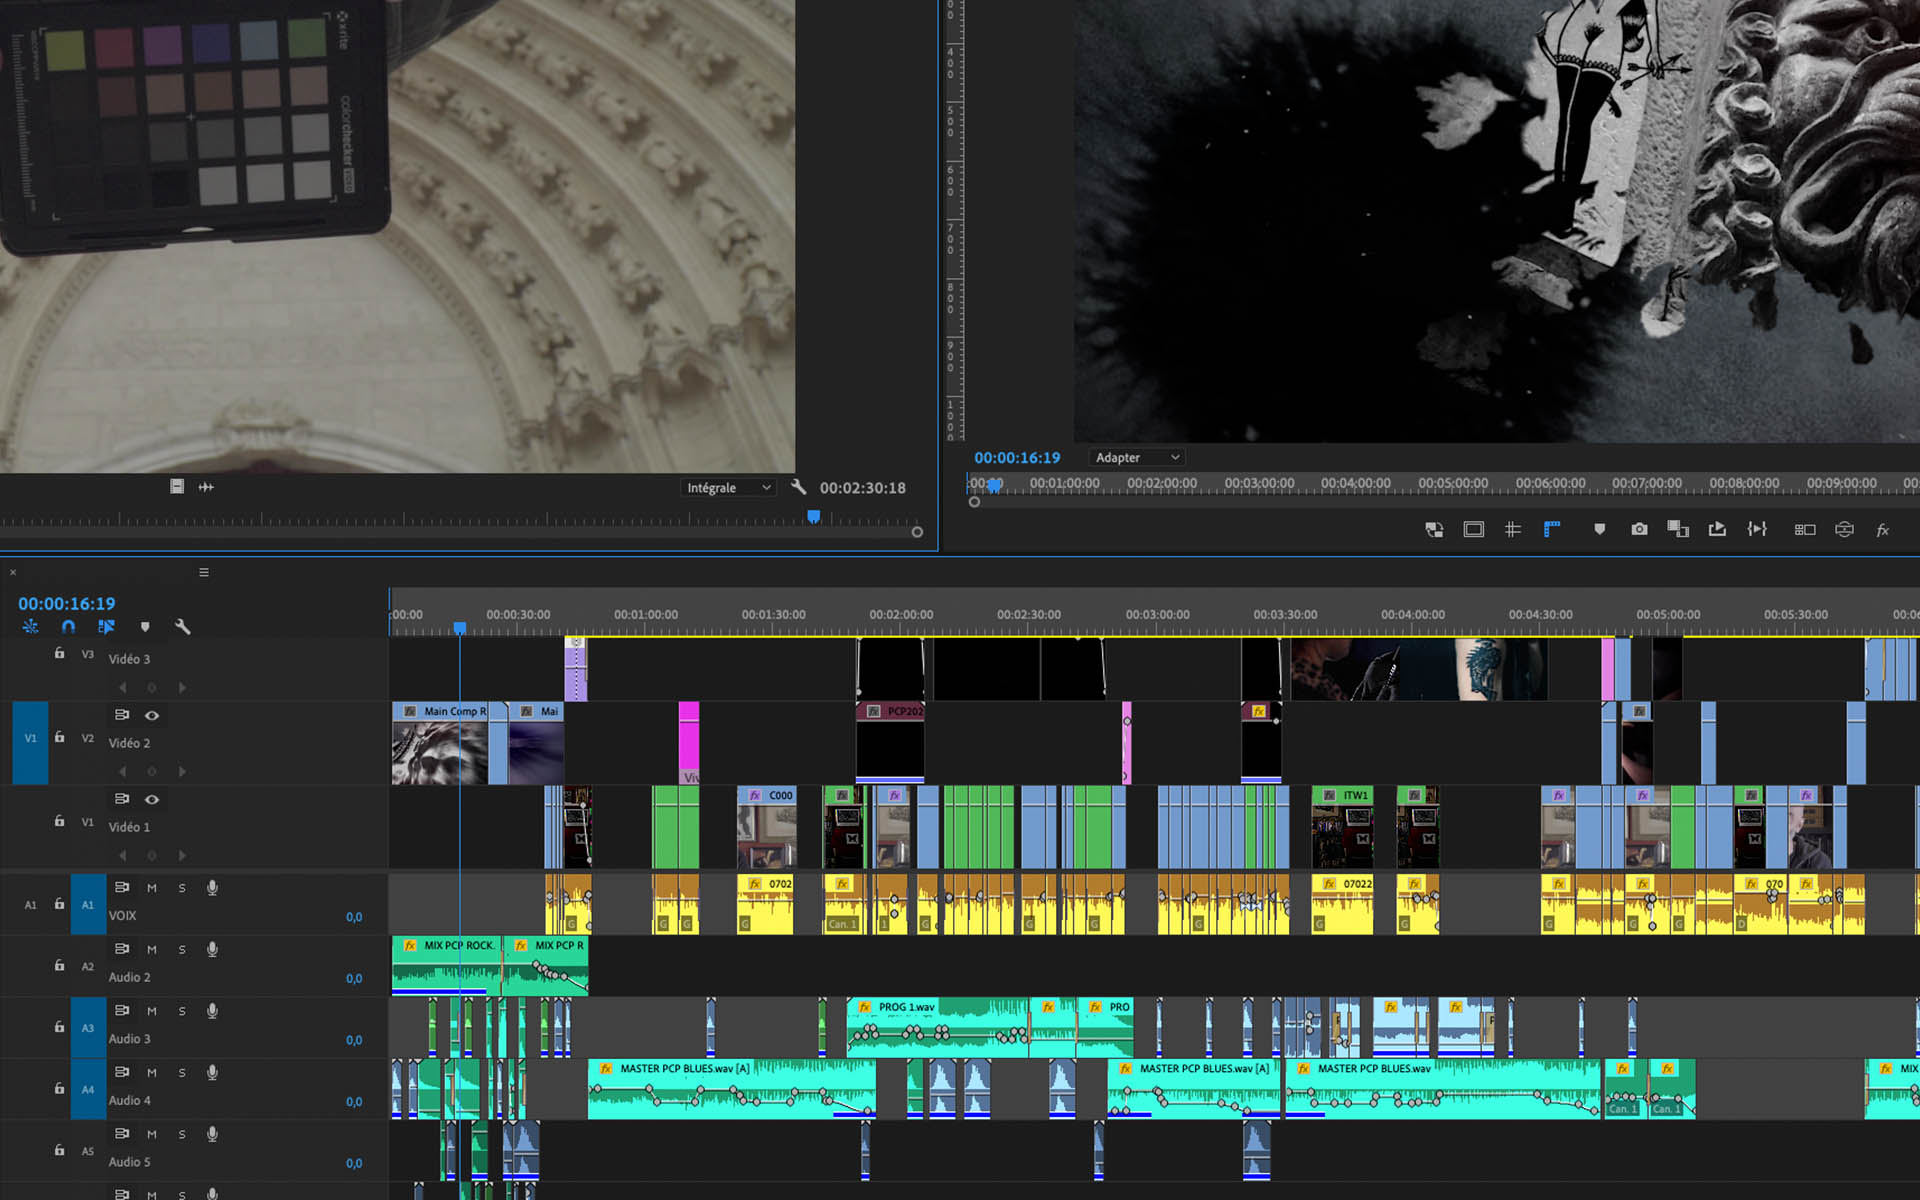The height and width of the screenshot is (1200, 1920).
Task: Toggle lock on Audio 5 track
Action: point(59,1151)
